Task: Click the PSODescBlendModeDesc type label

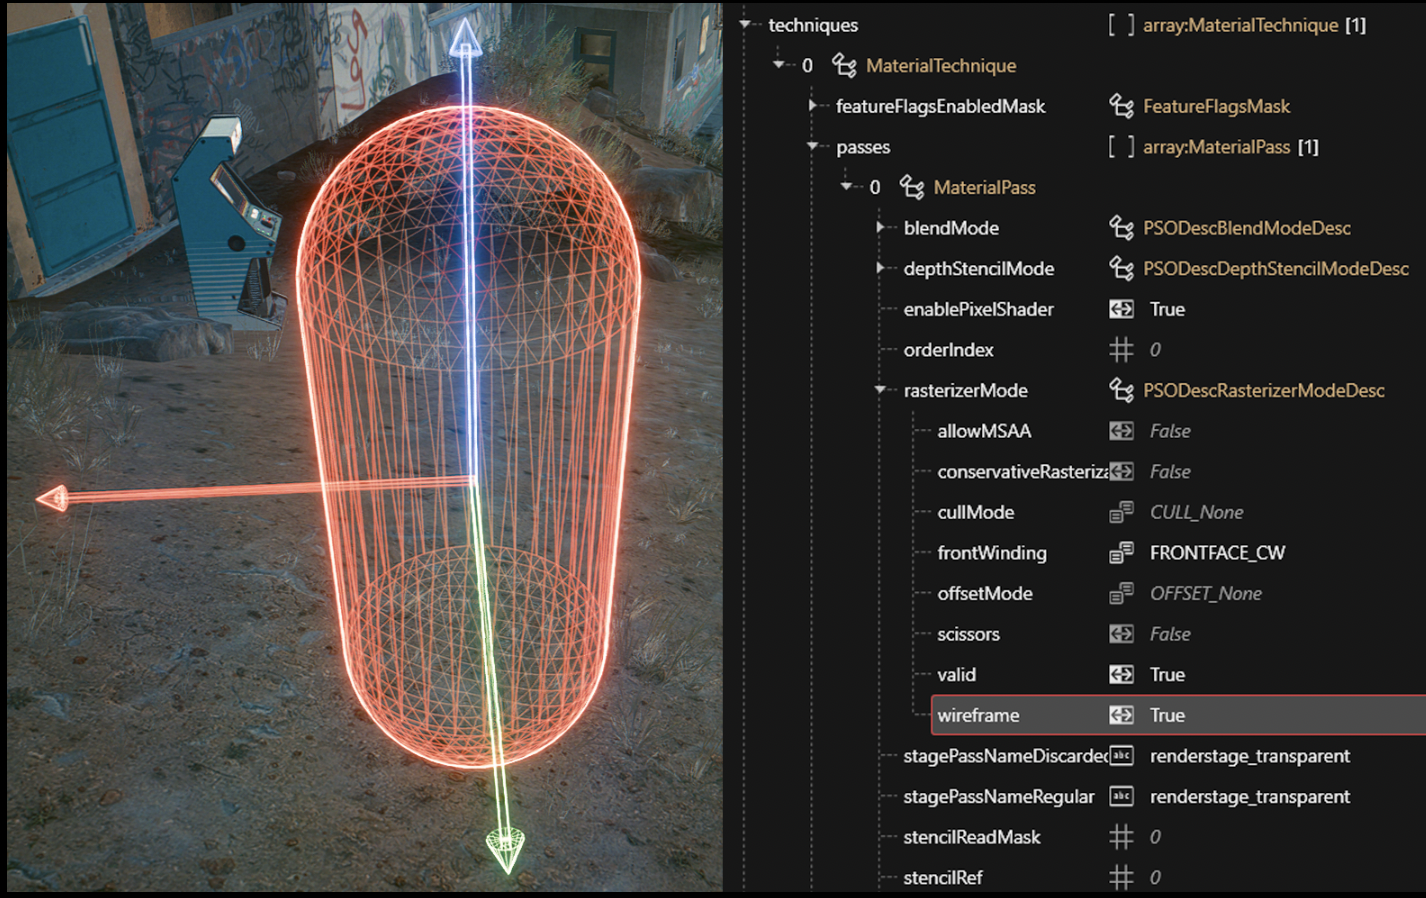Action: click(x=1246, y=228)
